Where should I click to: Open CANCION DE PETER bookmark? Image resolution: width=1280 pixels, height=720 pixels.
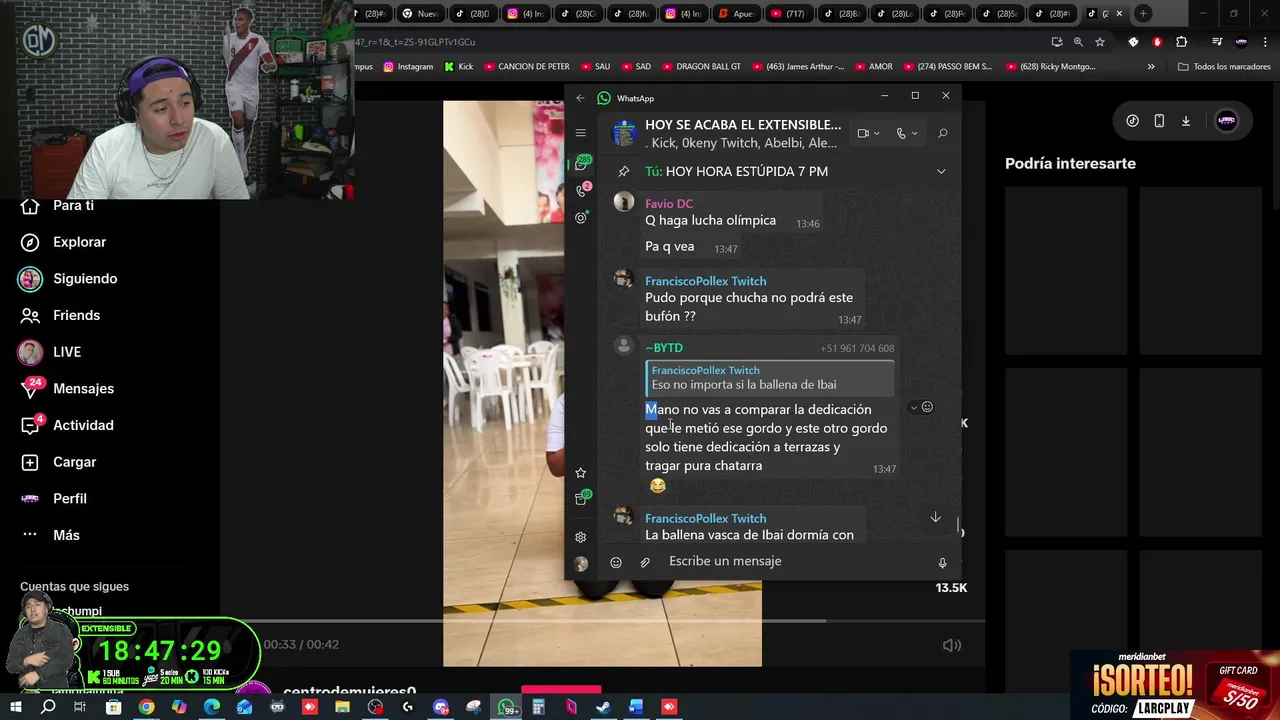coord(527,67)
